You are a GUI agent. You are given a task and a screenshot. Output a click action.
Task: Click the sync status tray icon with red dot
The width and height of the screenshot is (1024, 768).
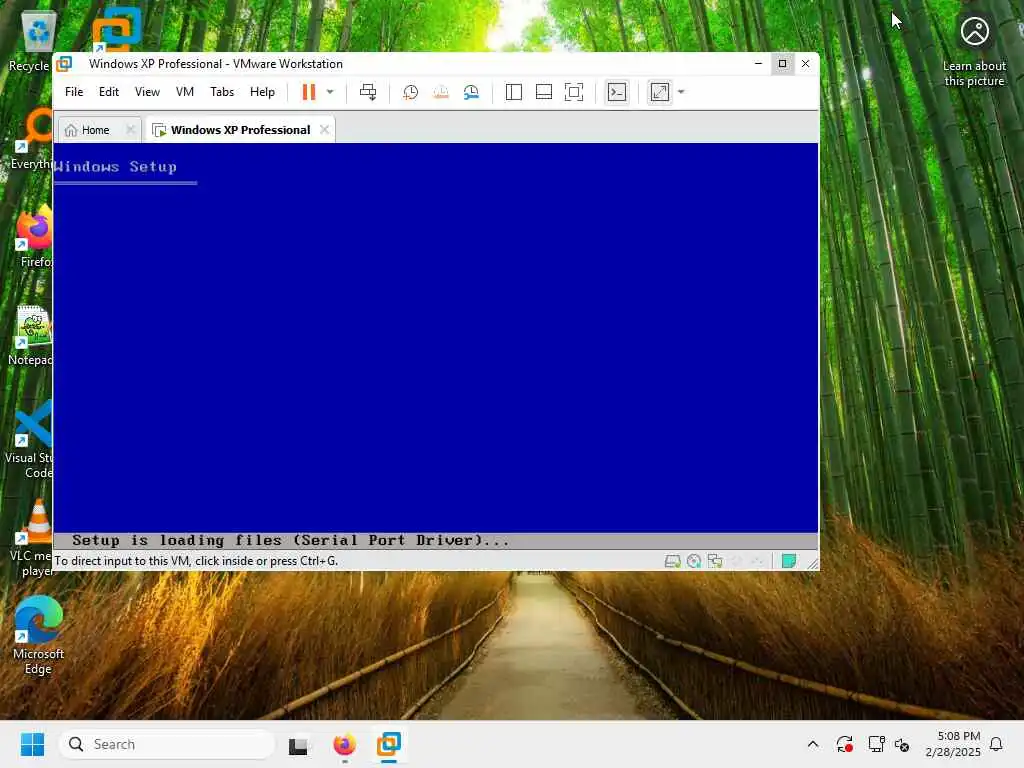coord(844,744)
